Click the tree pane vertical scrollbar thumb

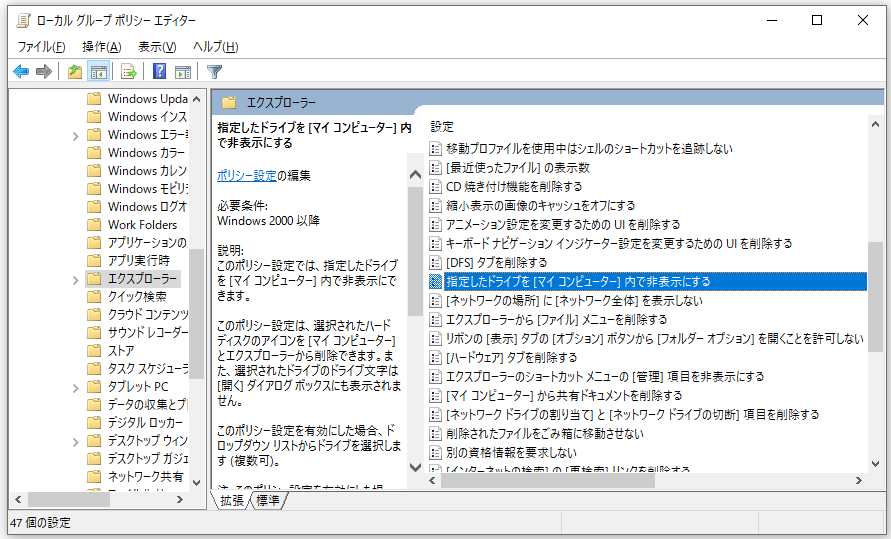point(197,313)
